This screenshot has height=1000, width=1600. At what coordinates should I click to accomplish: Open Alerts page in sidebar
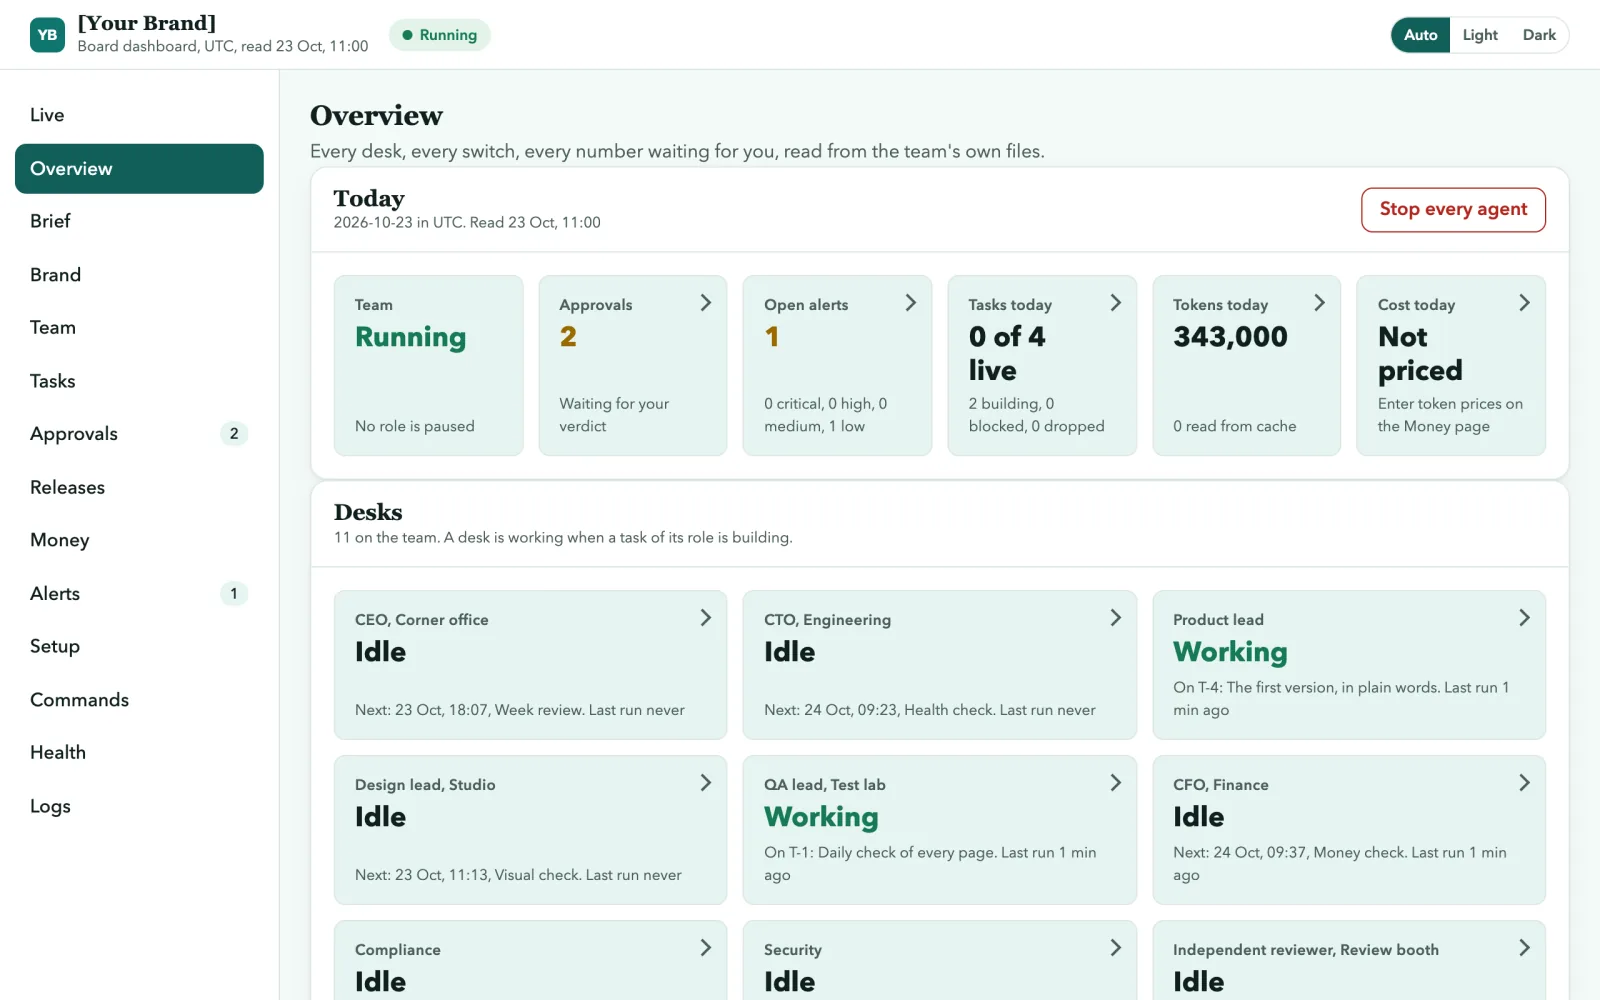[139, 593]
